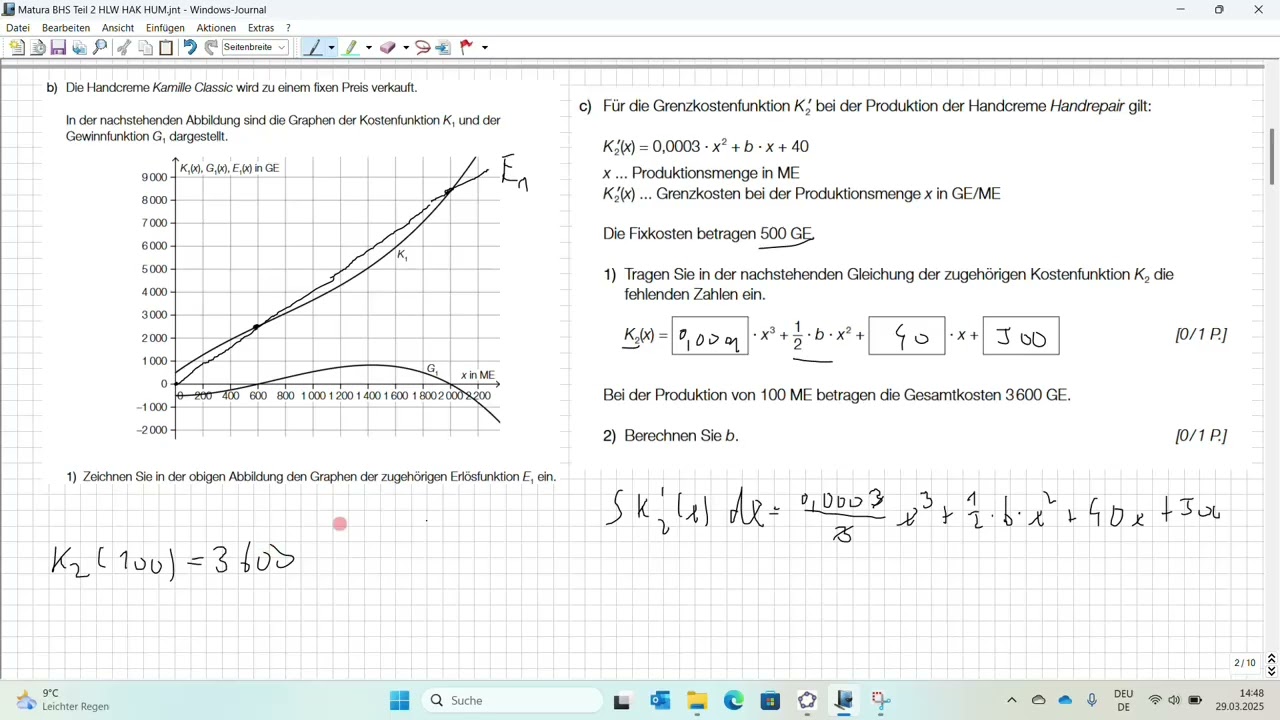This screenshot has height=720, width=1280.
Task: Open the ? help menu
Action: 288,28
